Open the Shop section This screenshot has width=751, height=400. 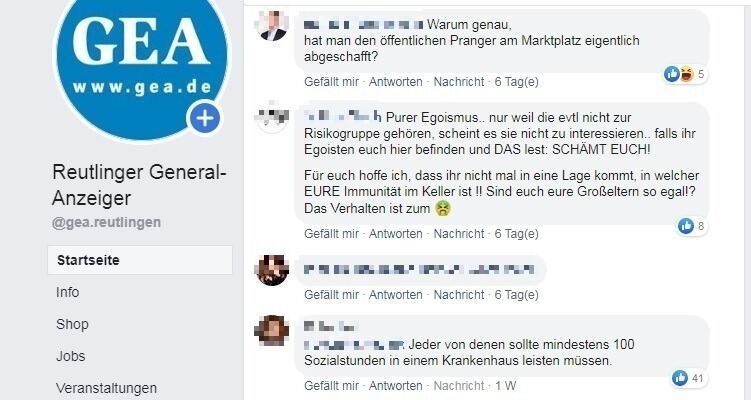point(72,324)
